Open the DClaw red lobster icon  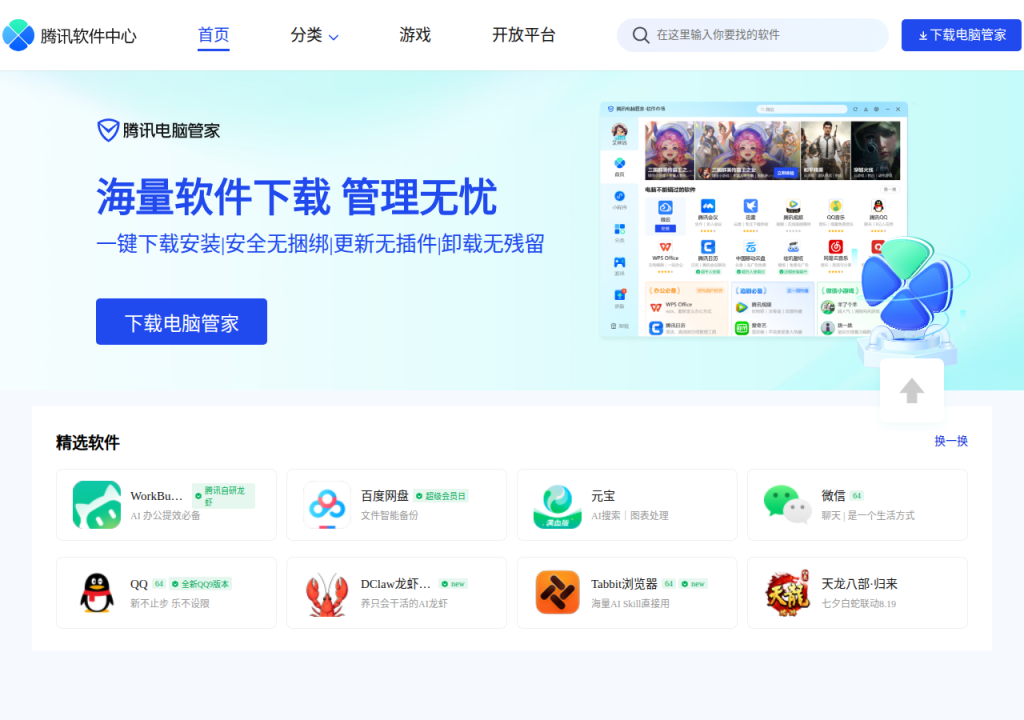point(327,593)
